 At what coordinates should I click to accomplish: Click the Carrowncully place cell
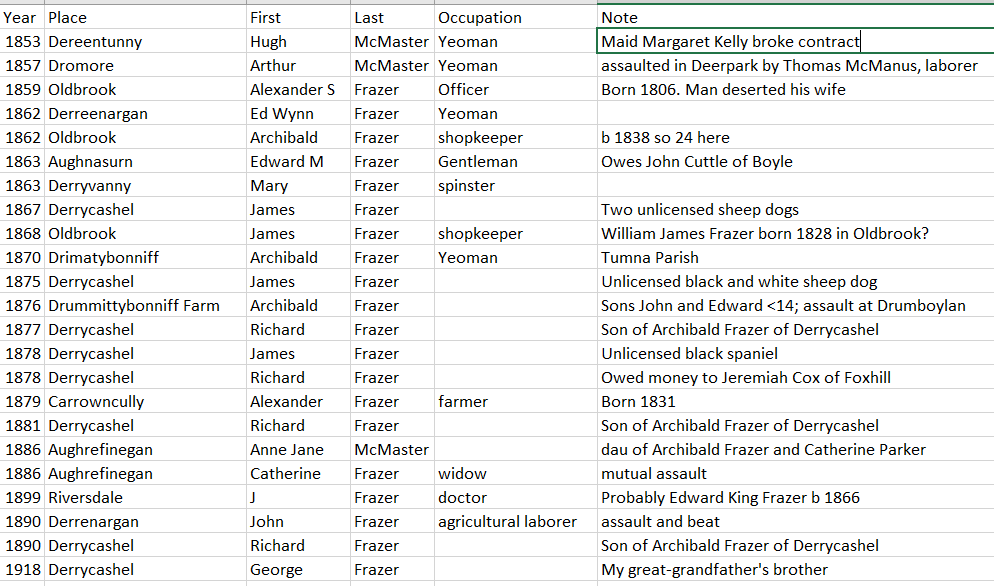[96, 401]
